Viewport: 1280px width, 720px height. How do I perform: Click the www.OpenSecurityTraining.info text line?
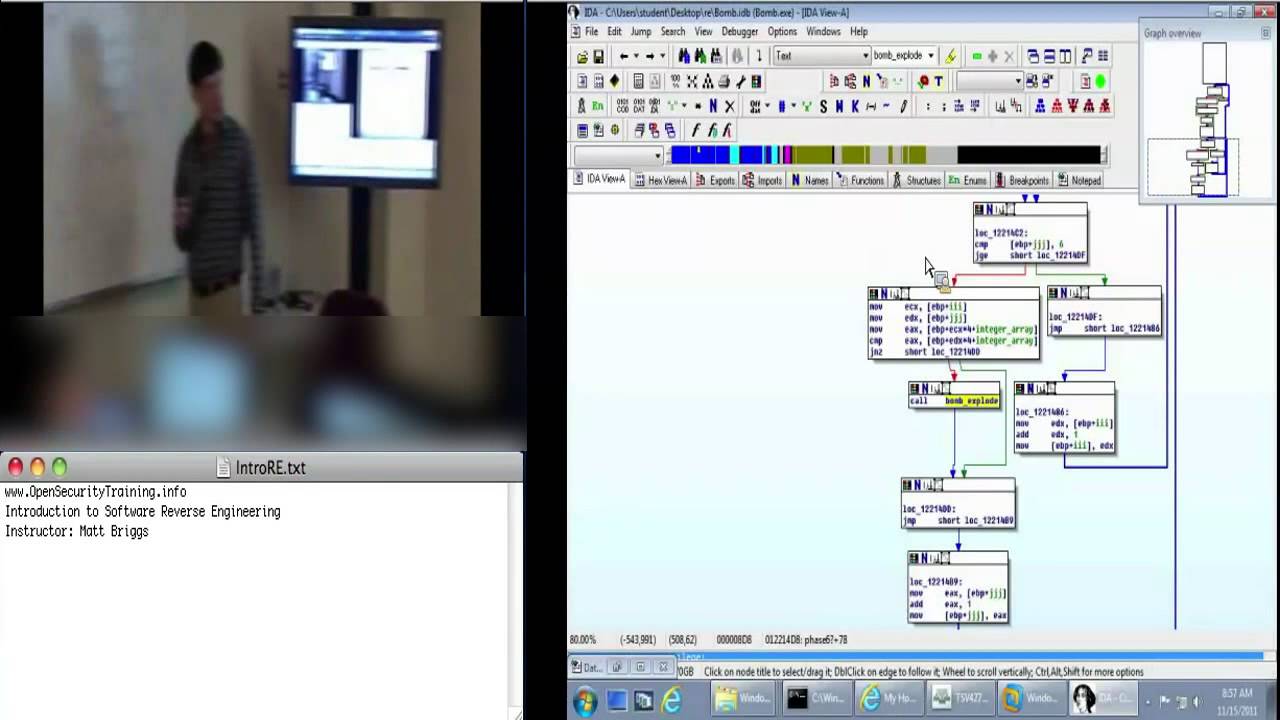pos(95,492)
